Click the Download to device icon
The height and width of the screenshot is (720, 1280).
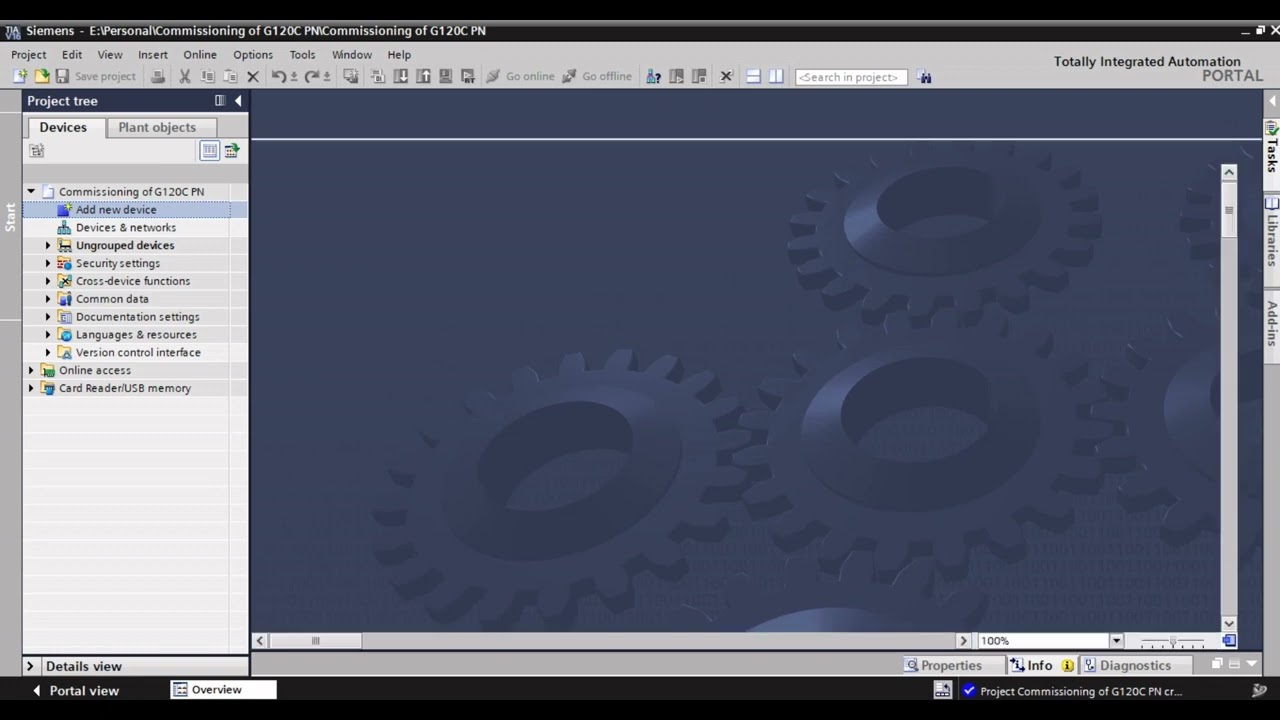(400, 76)
